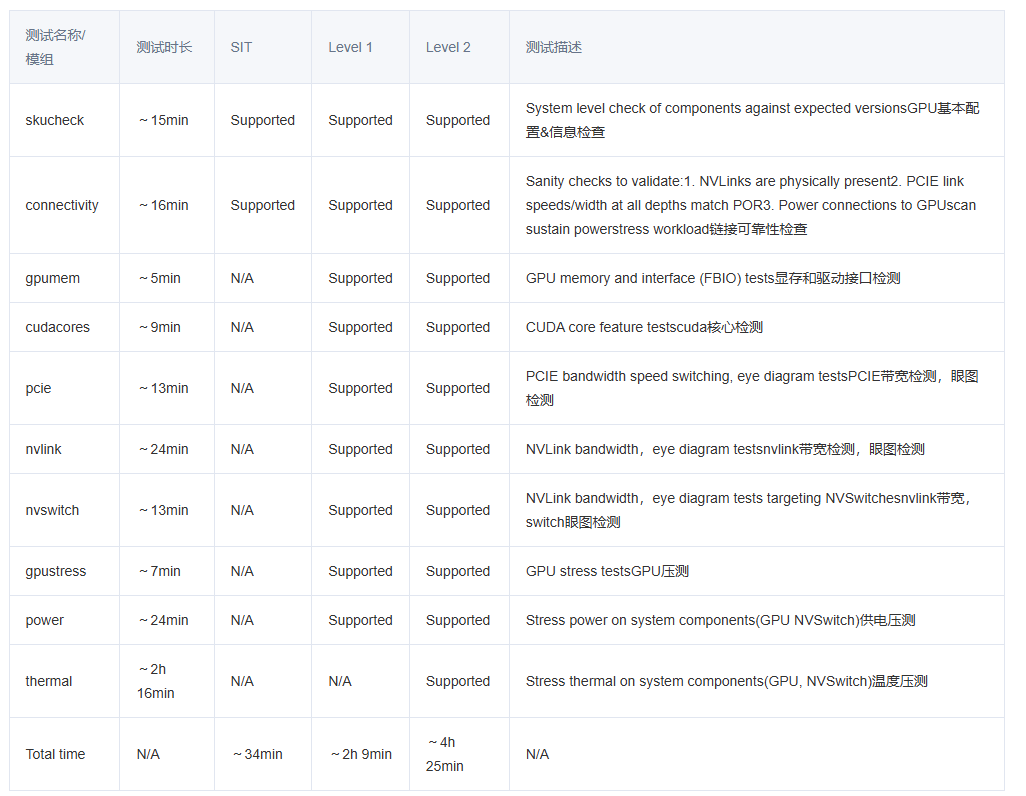Screen dimensions: 1026x796
Task: Select the nvswitch row name
Action: click(x=52, y=510)
